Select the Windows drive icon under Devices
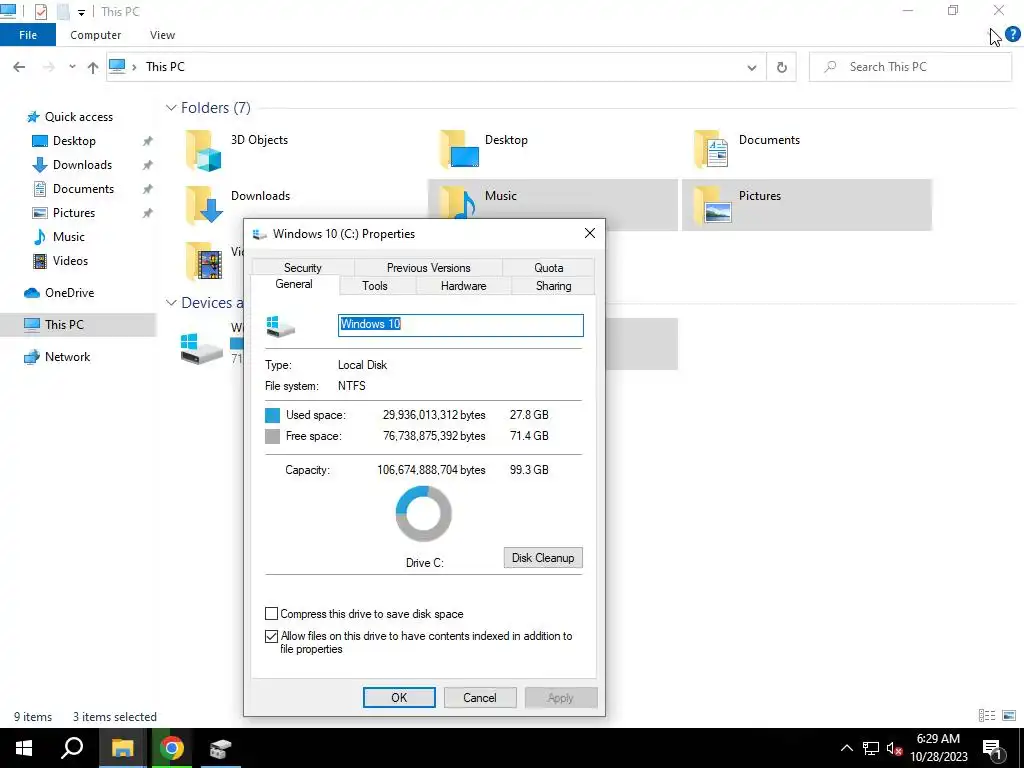Image resolution: width=1024 pixels, height=768 pixels. (201, 349)
